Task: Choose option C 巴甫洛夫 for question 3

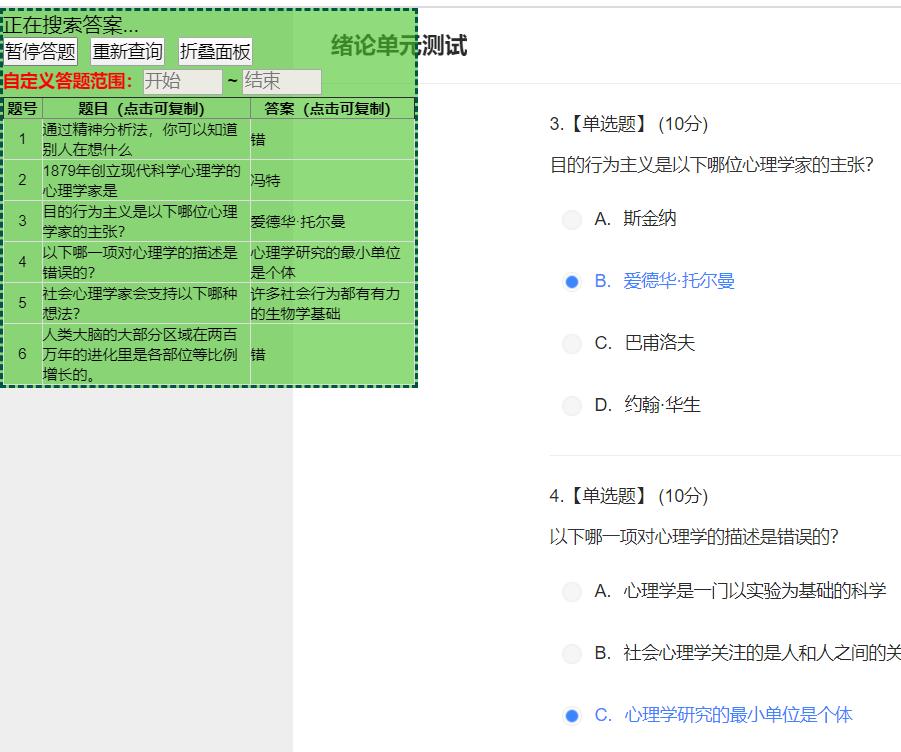Action: 572,344
